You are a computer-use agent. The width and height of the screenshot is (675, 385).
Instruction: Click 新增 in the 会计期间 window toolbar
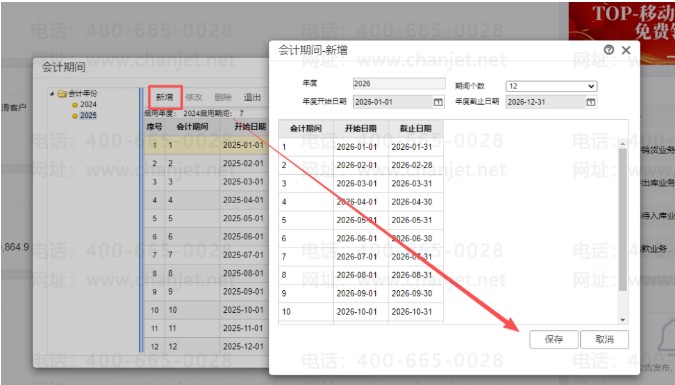pos(165,97)
